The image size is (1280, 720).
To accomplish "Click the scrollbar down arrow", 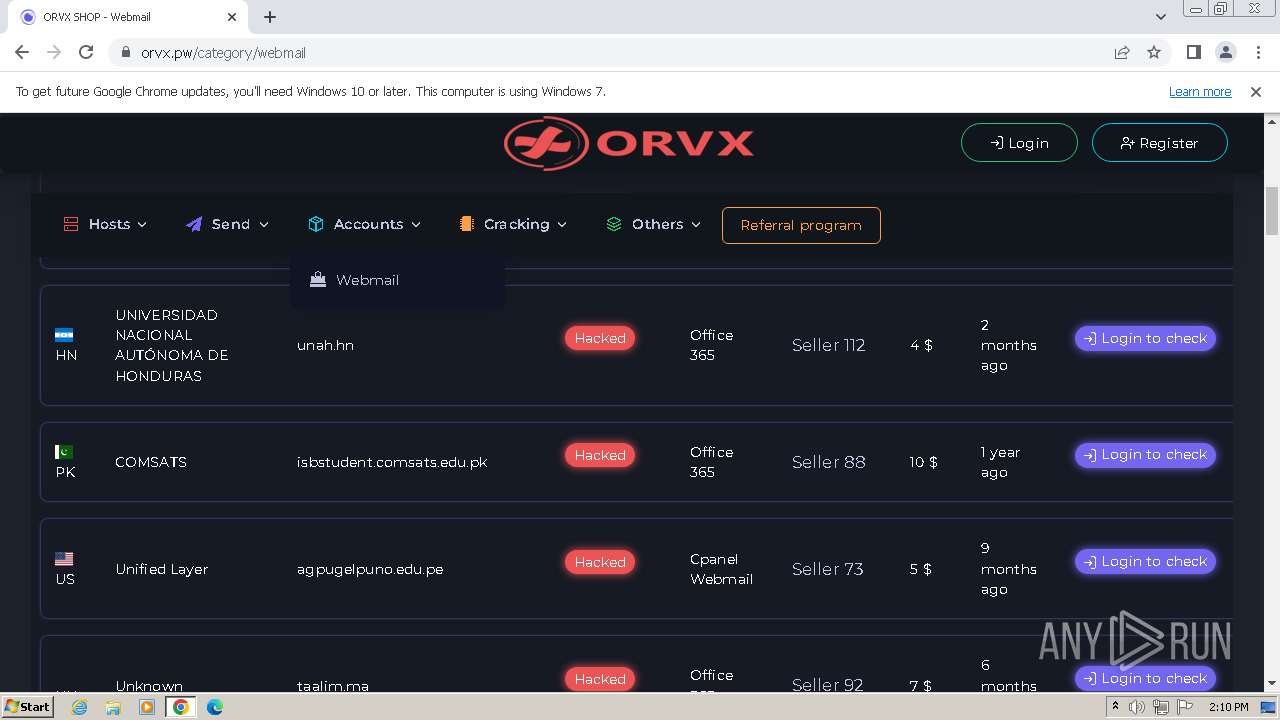I will pyautogui.click(x=1271, y=684).
